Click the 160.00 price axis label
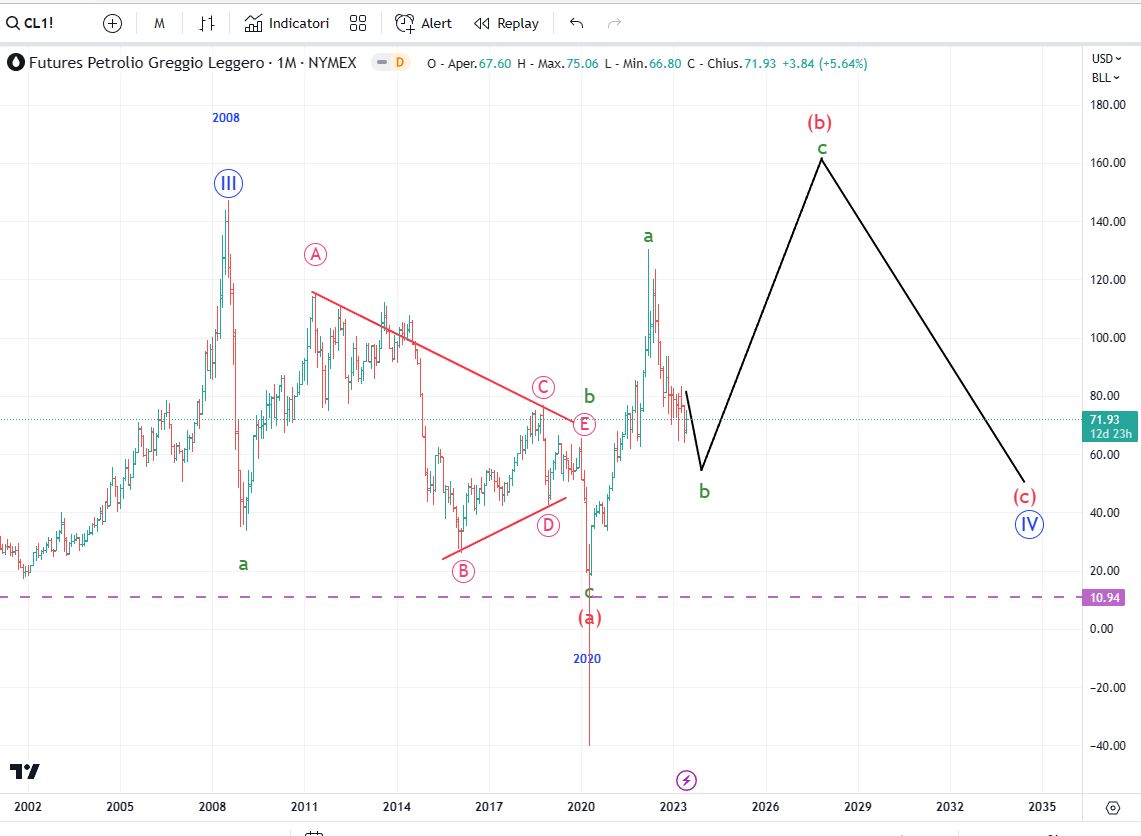This screenshot has width=1141, height=836. [x=1108, y=163]
